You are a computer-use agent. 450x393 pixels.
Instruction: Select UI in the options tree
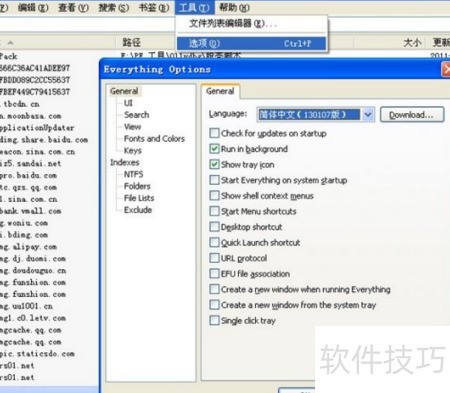pyautogui.click(x=128, y=103)
